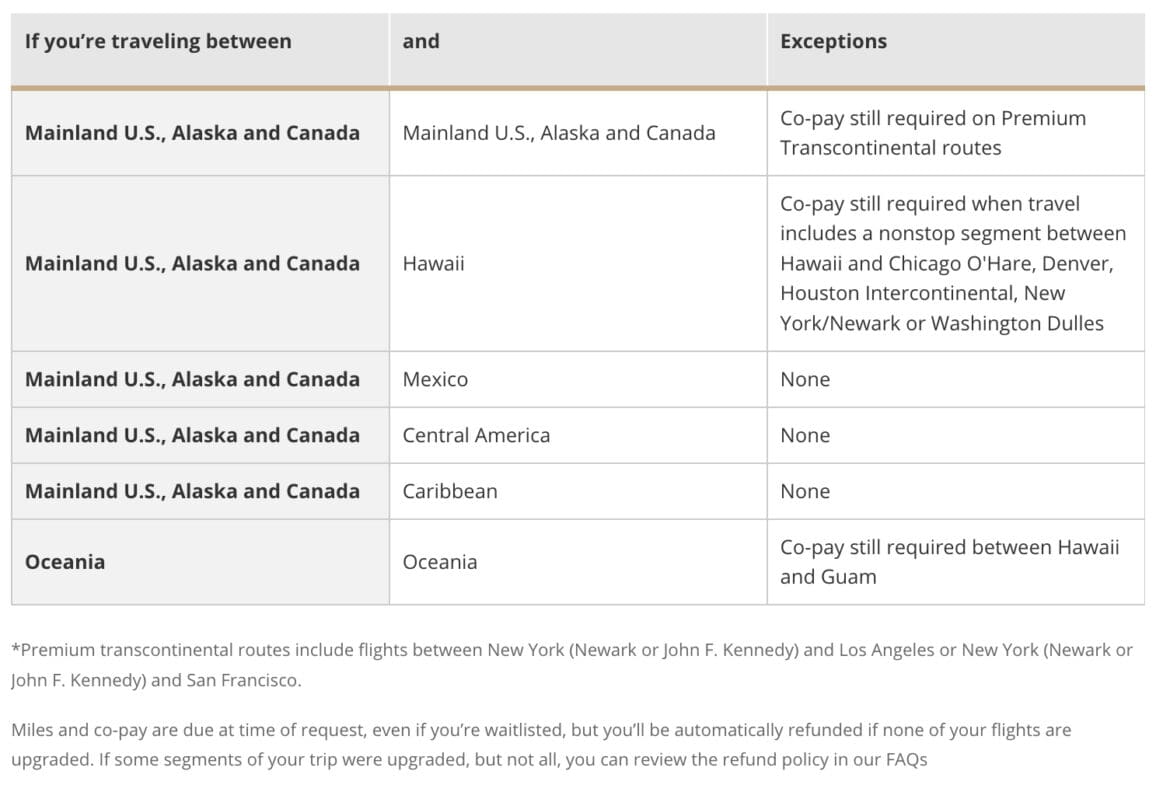Click the Central America destination cell
The height and width of the screenshot is (785, 1170).
click(x=476, y=436)
